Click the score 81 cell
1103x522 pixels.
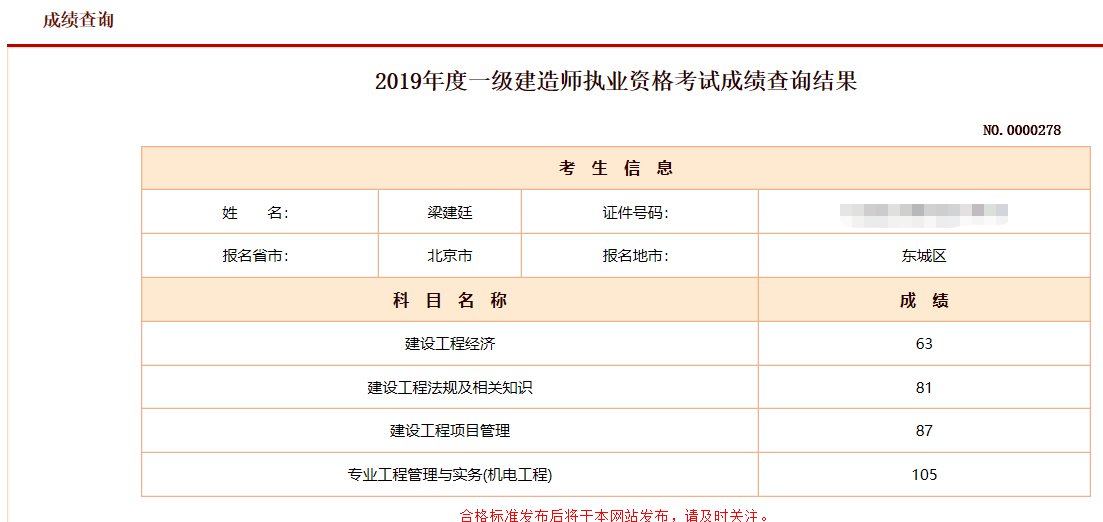923,388
